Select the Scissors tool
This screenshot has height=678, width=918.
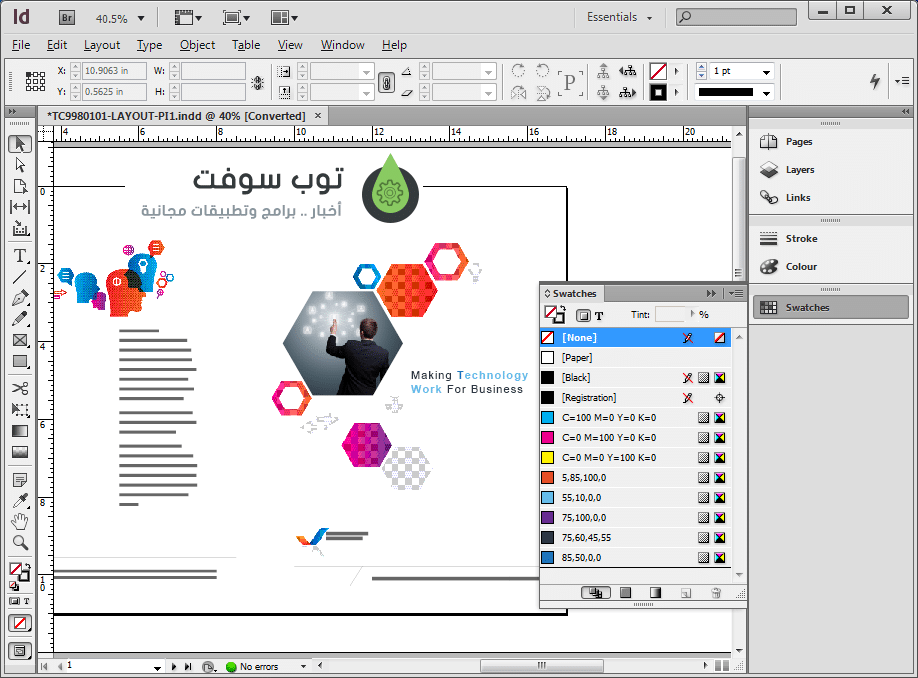pos(20,389)
